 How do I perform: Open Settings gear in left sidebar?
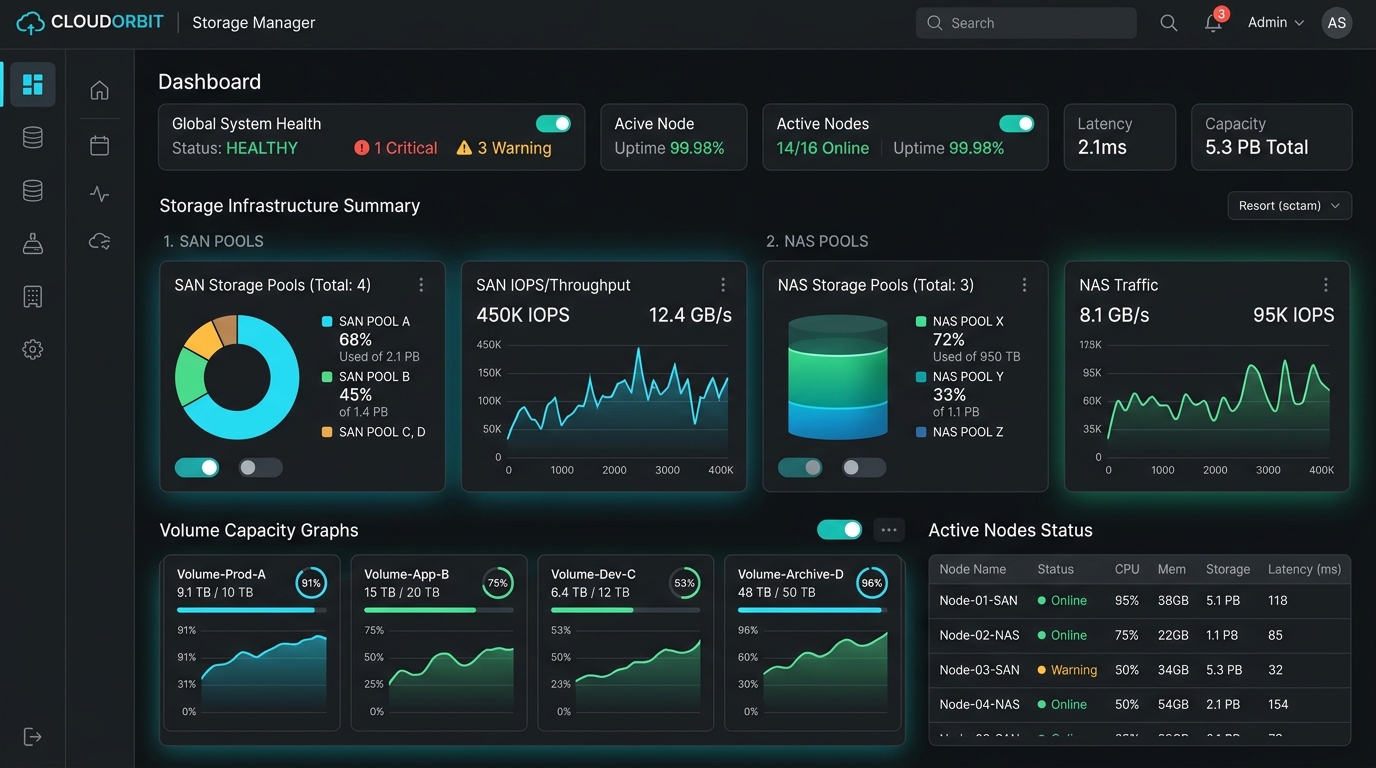pyautogui.click(x=33, y=349)
